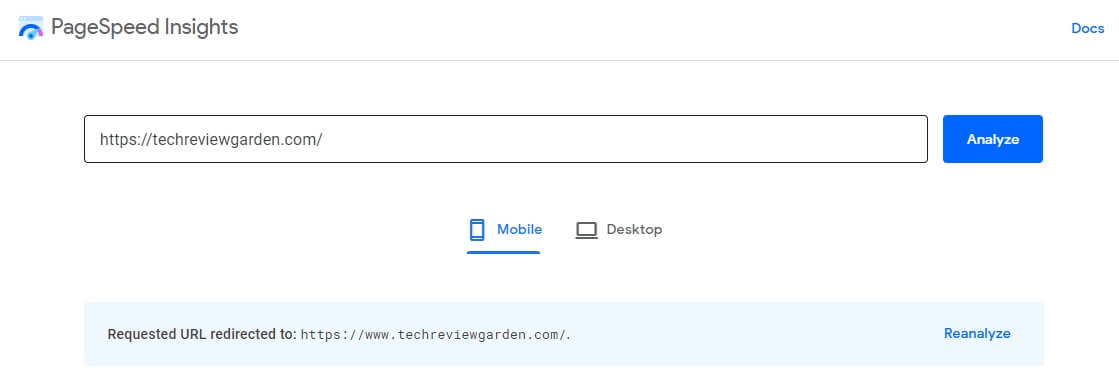The image size is (1119, 384).
Task: Open the PageSpeed Insights title link
Action: click(144, 28)
